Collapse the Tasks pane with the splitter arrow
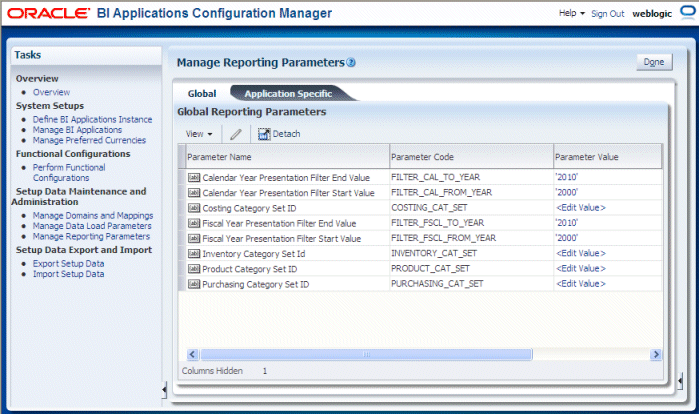699x414 pixels. point(164,390)
